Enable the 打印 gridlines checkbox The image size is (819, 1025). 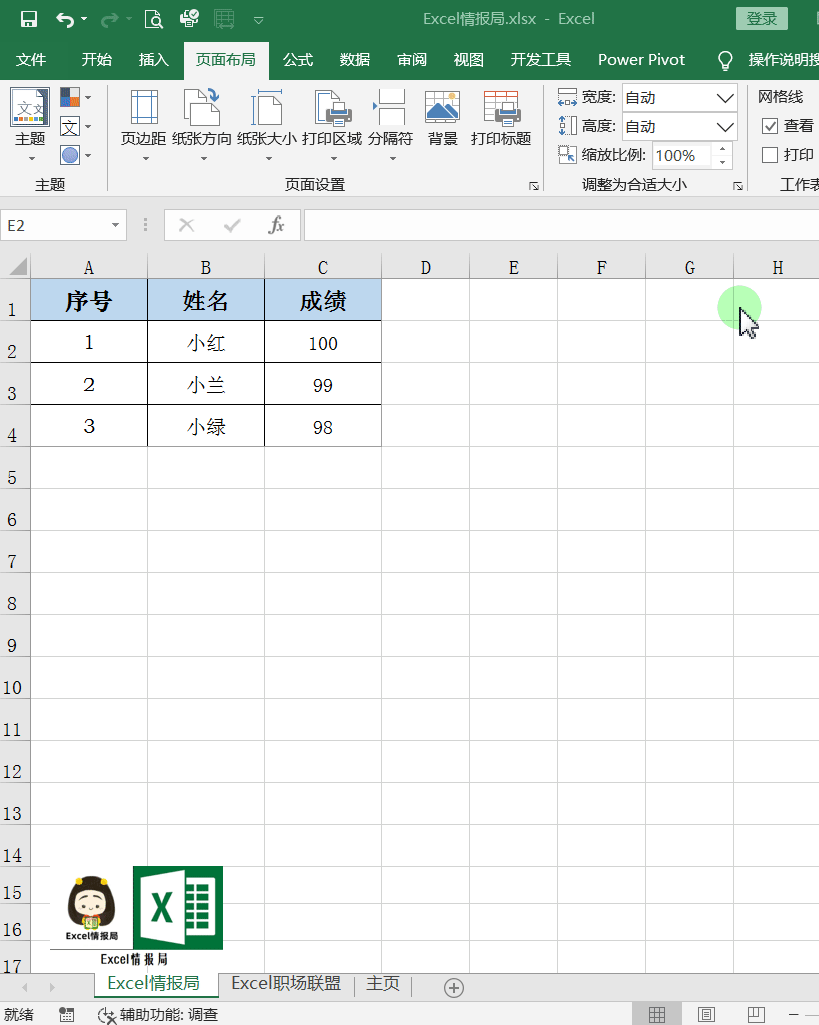click(x=770, y=155)
